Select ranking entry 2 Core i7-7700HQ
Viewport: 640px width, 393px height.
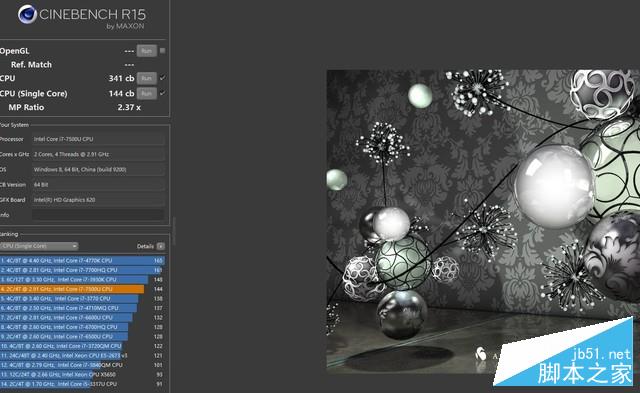pyautogui.click(x=82, y=270)
